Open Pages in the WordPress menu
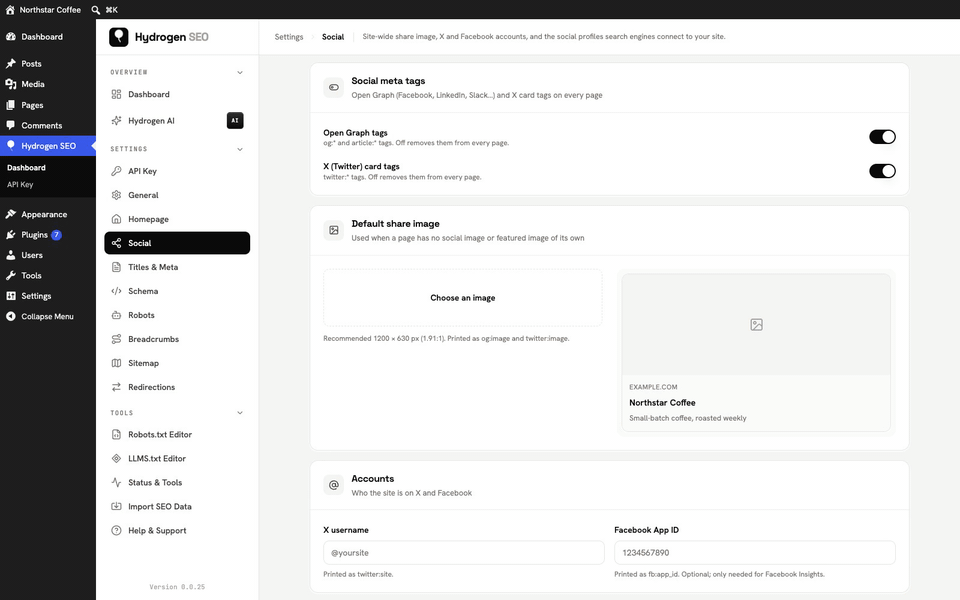The height and width of the screenshot is (600, 960). click(48, 105)
